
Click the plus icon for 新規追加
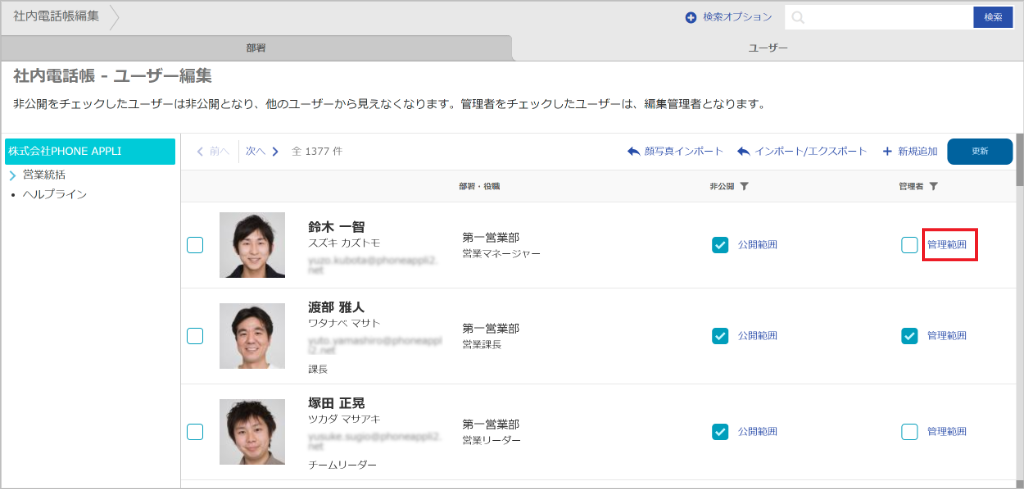point(886,151)
